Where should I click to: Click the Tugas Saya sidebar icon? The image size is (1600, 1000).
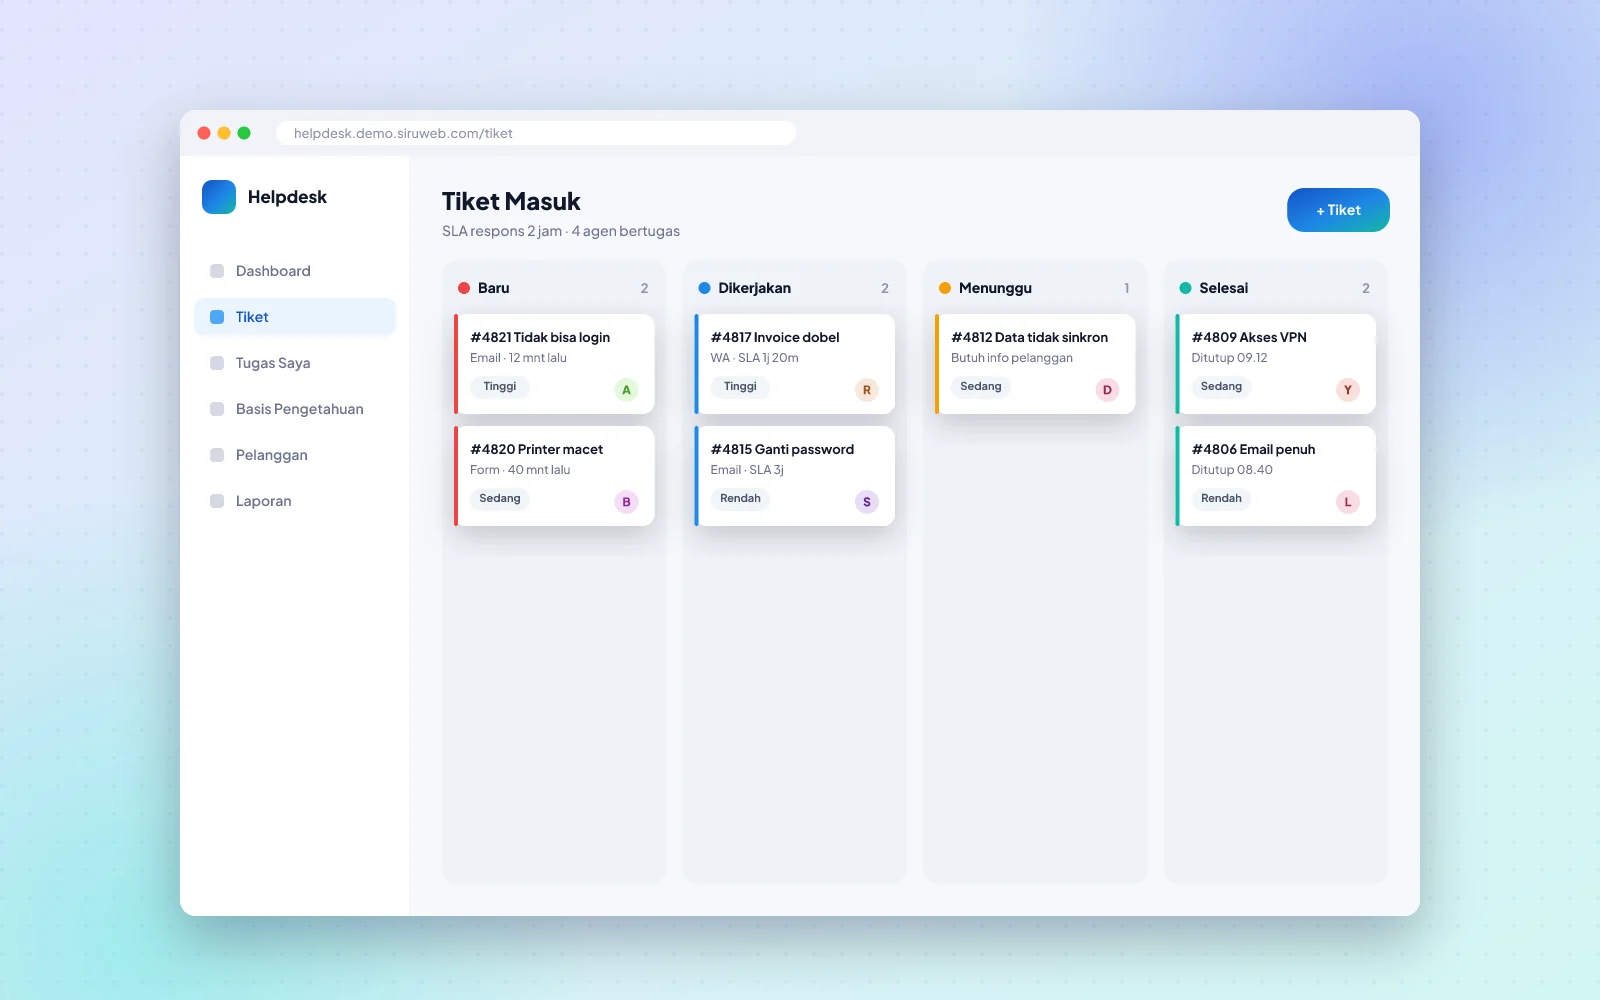click(x=217, y=363)
